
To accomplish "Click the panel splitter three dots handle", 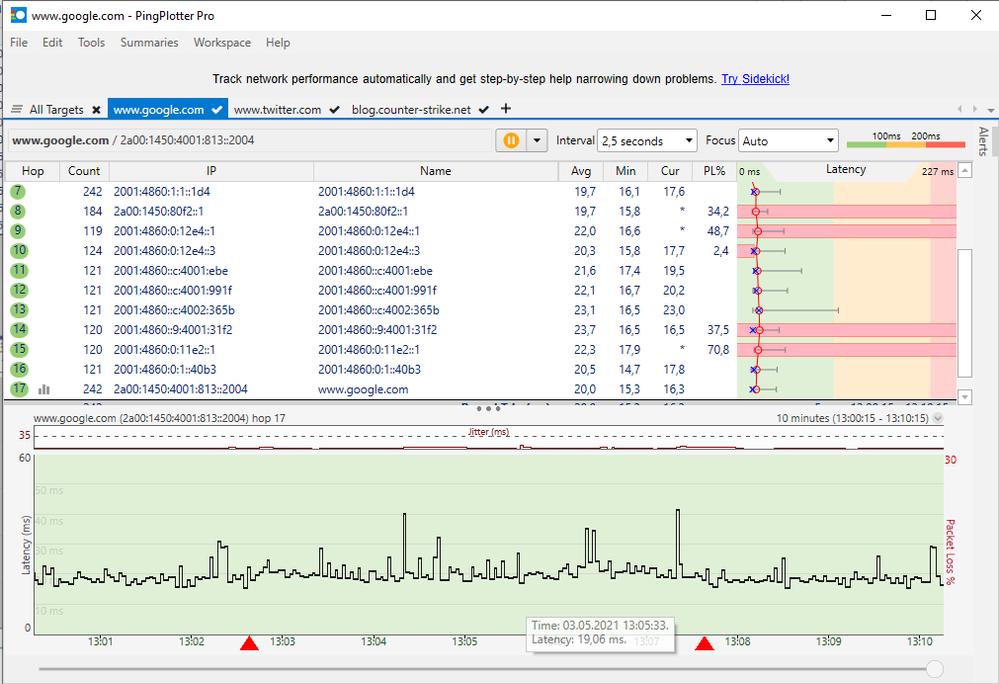I will tap(488, 408).
